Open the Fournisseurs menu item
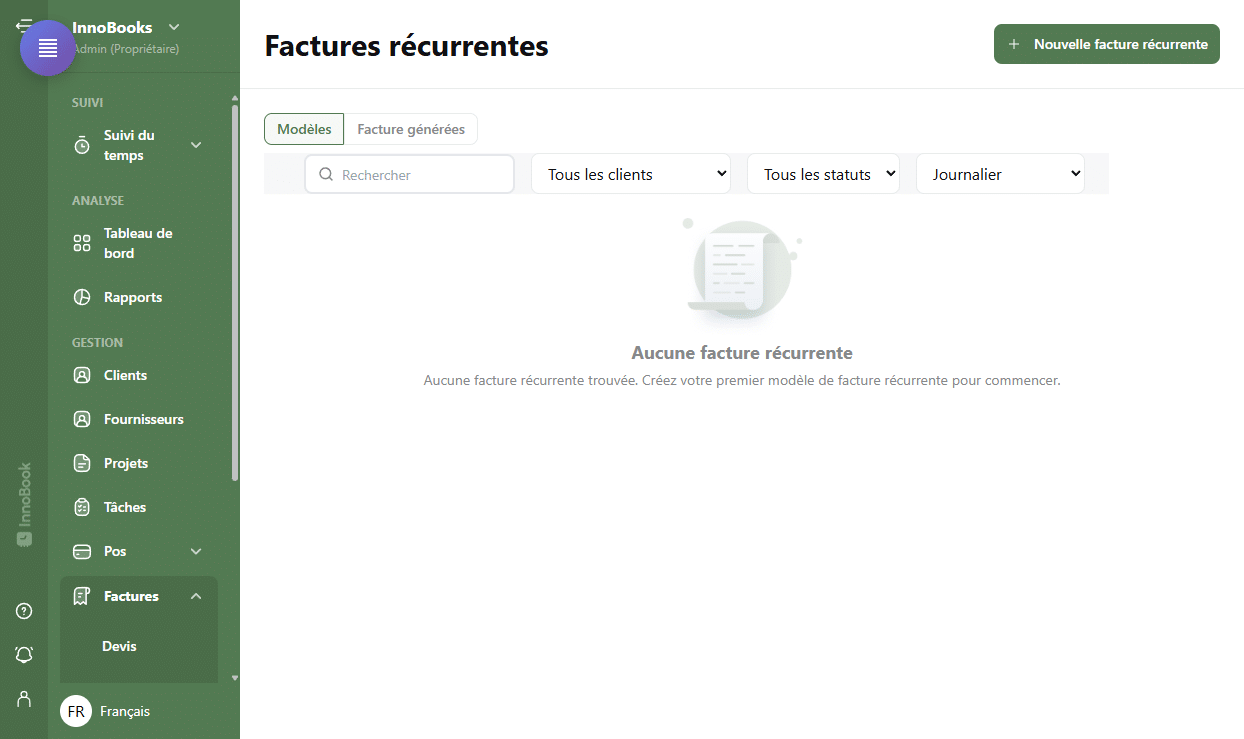1244x739 pixels. point(139,419)
